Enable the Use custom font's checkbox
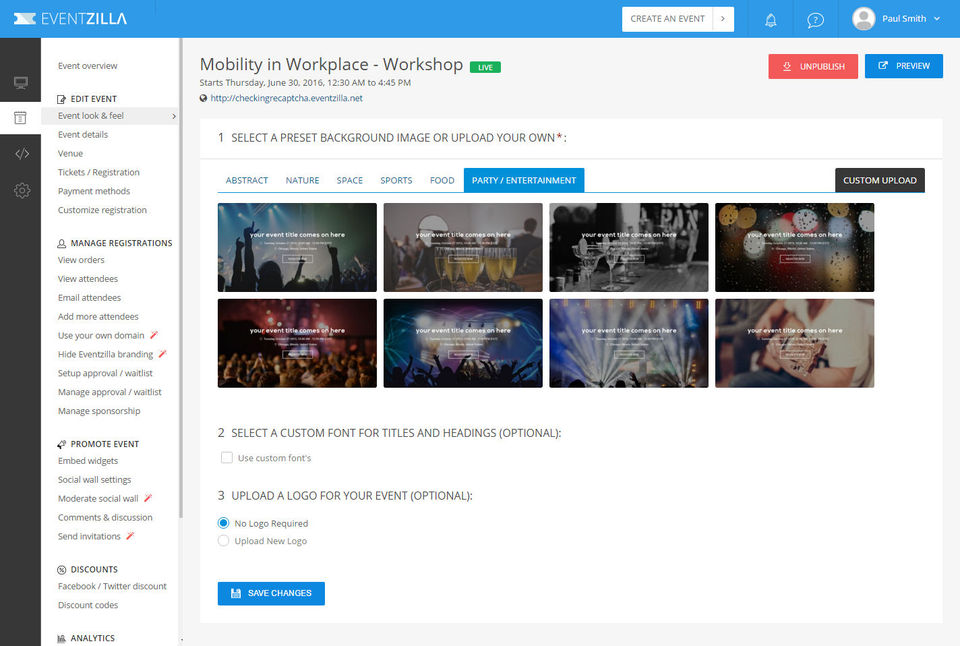This screenshot has height=646, width=960. pos(227,457)
